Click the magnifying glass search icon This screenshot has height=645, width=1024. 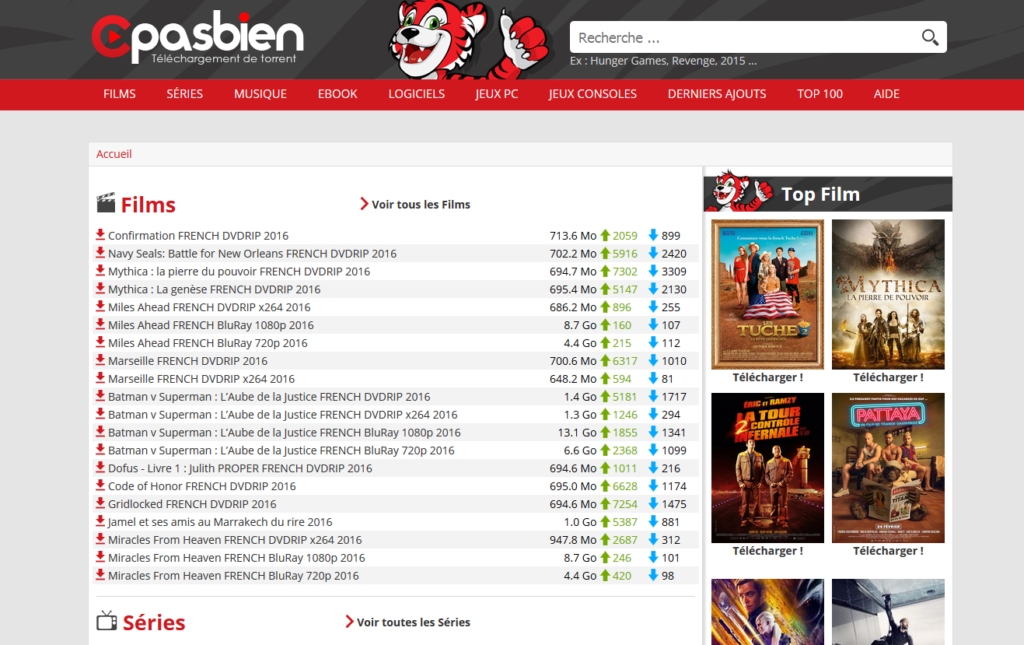pyautogui.click(x=929, y=38)
